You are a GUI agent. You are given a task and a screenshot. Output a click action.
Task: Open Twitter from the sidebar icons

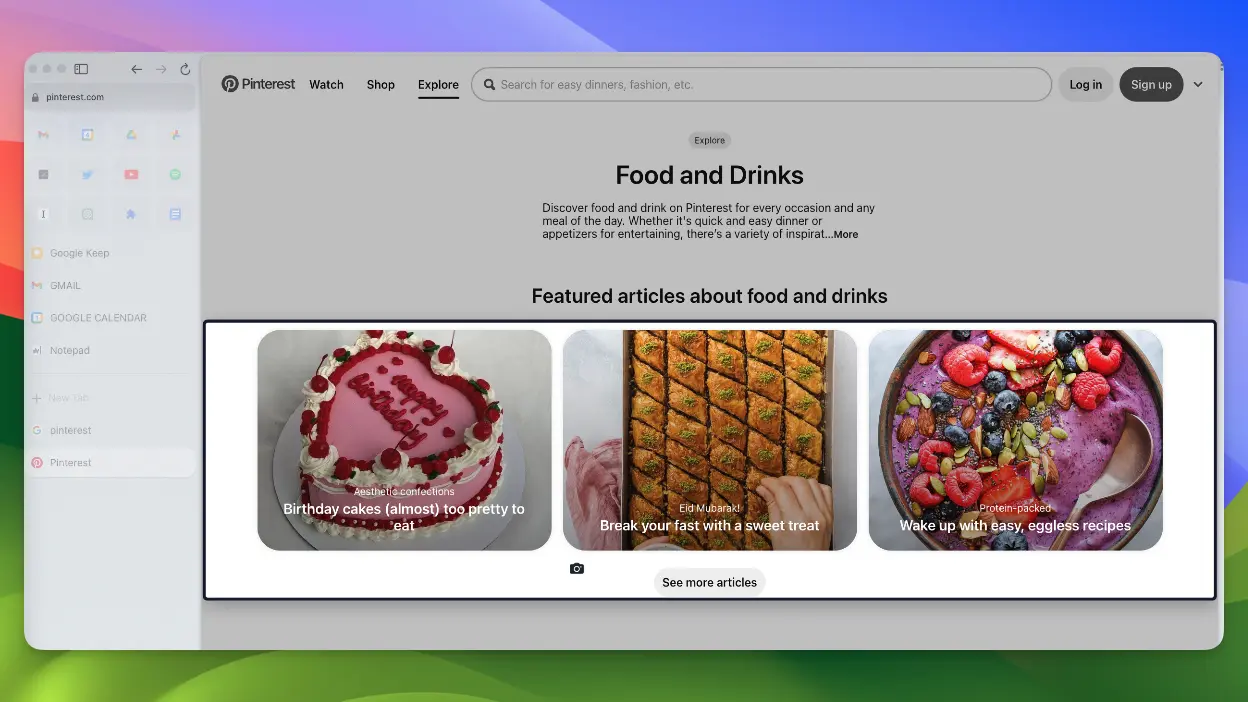tap(87, 174)
